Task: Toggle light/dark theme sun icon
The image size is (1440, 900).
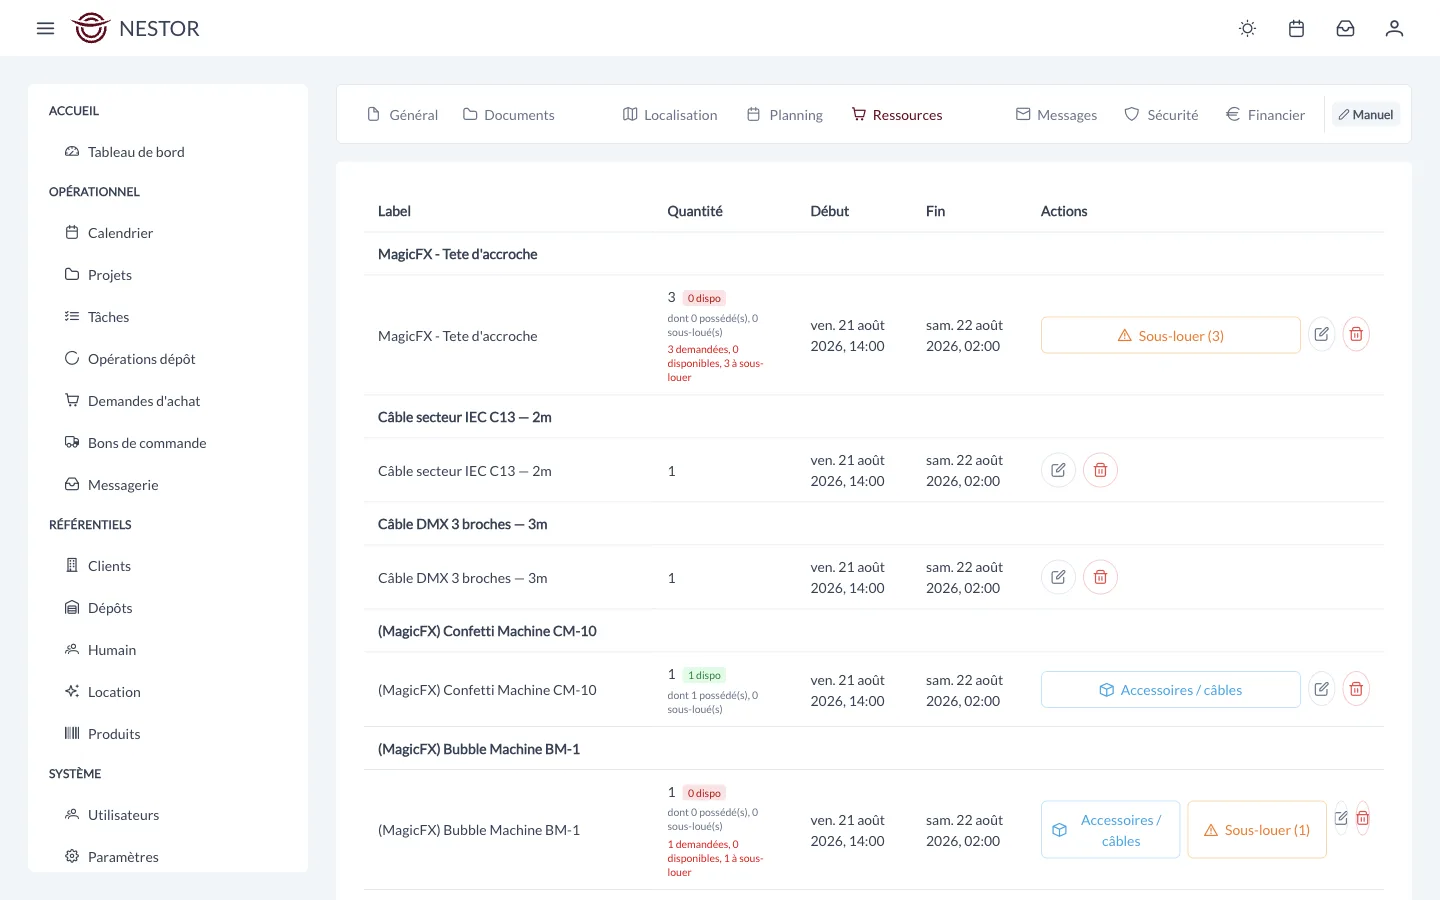Action: point(1247,28)
